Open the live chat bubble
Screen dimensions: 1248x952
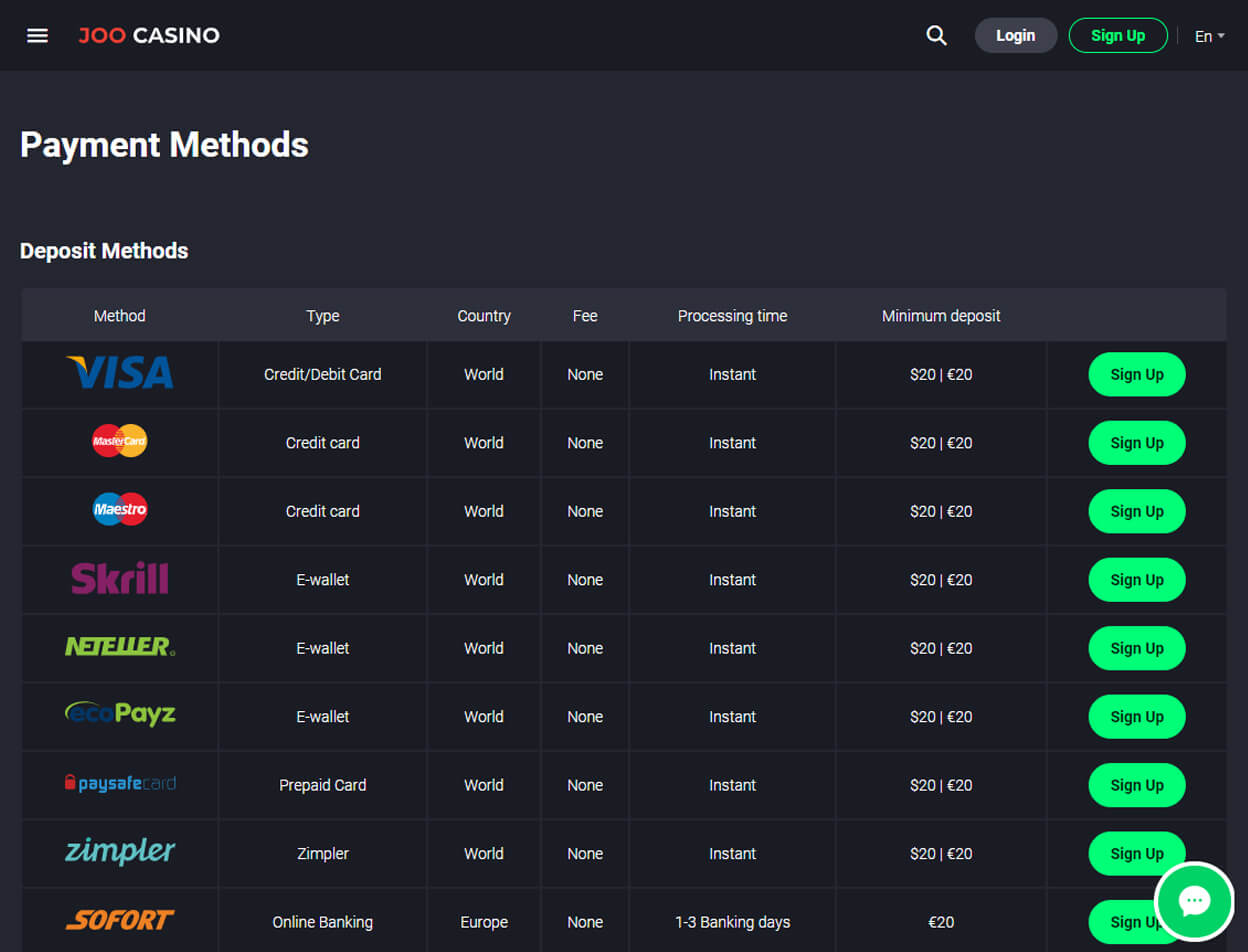pyautogui.click(x=1194, y=901)
